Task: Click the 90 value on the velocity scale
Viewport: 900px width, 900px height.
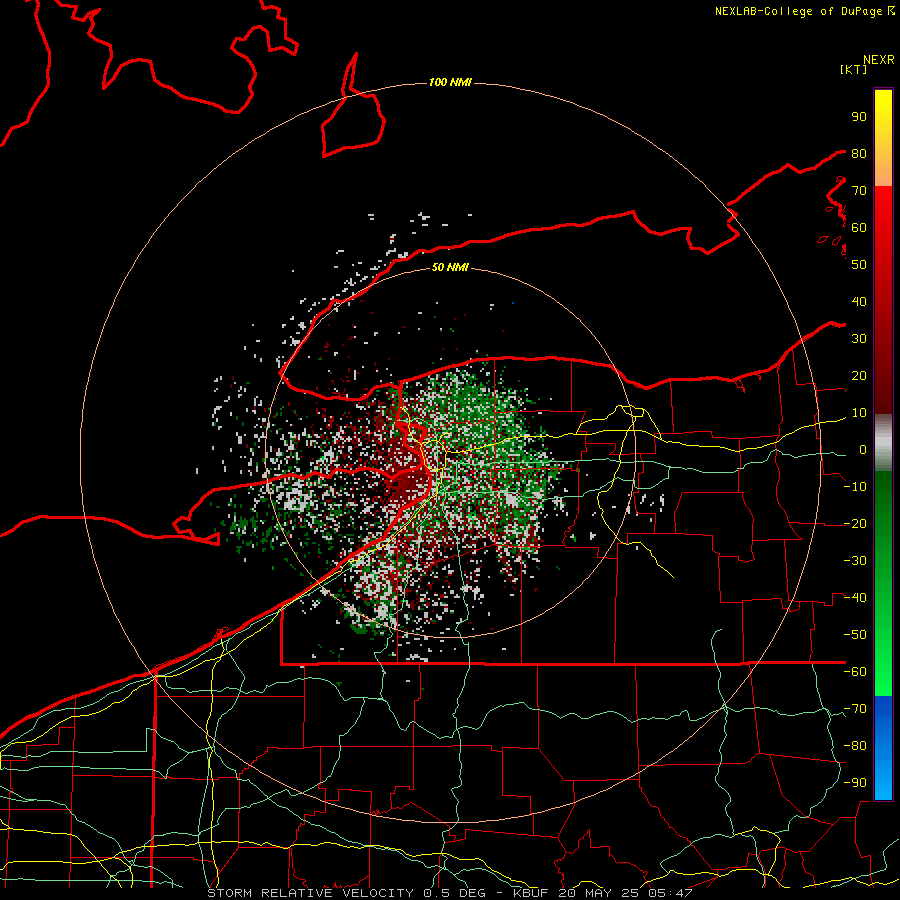Action: click(x=859, y=117)
